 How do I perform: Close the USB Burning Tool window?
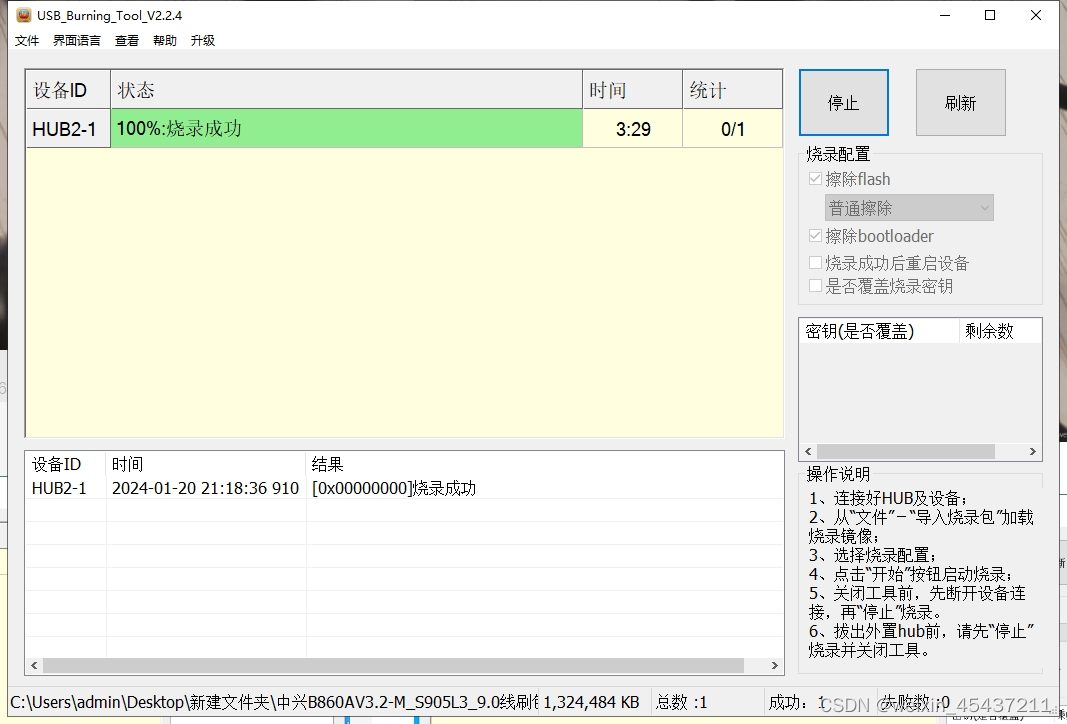(x=1036, y=15)
